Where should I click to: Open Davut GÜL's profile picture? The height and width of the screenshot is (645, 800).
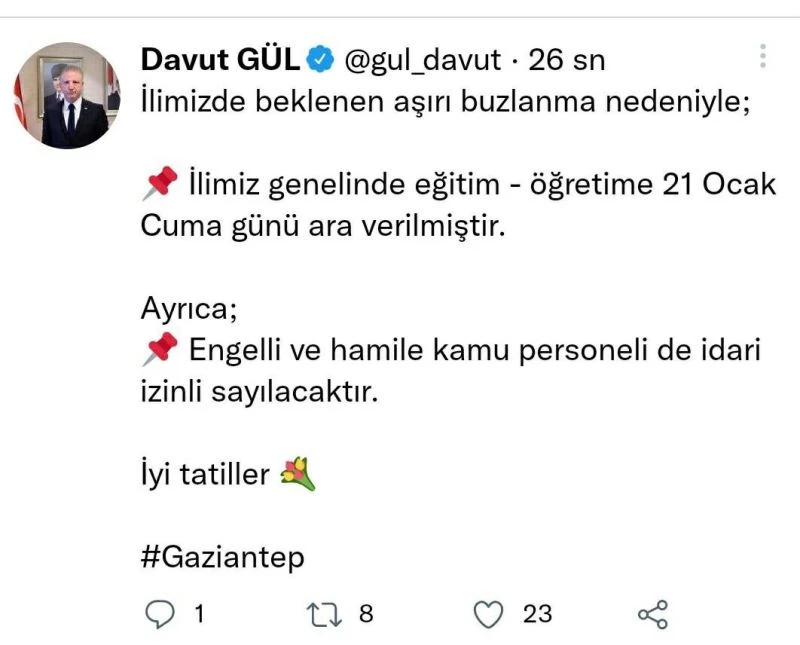(67, 95)
